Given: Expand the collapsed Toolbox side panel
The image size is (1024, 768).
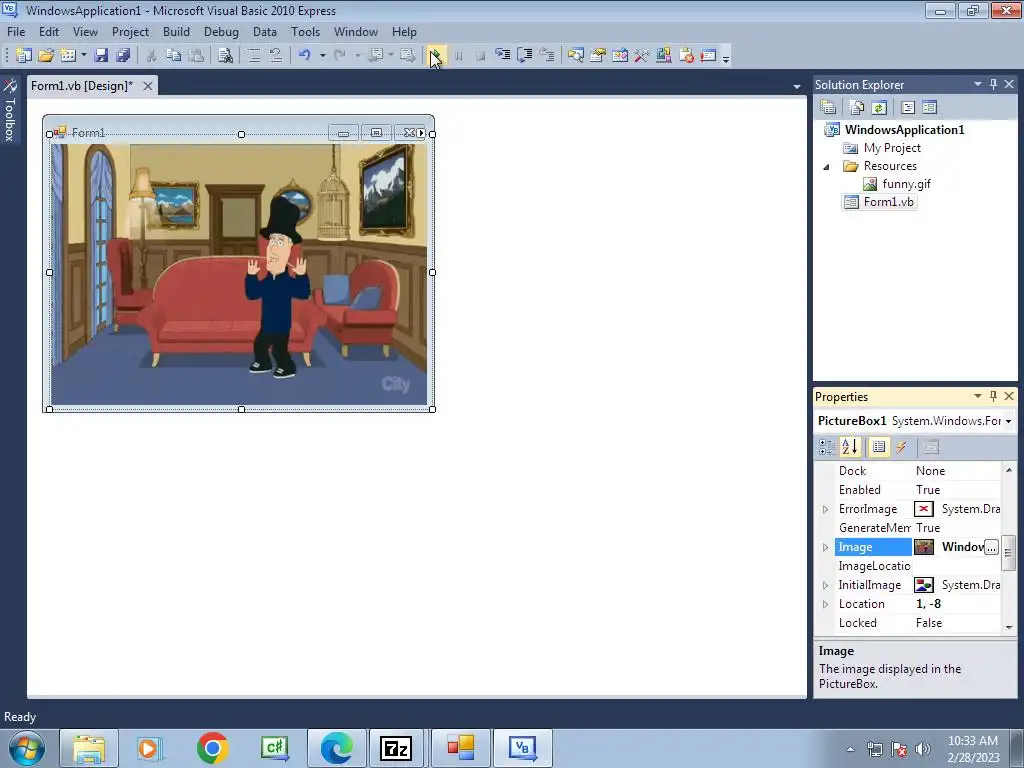Looking at the screenshot, I should [10, 110].
